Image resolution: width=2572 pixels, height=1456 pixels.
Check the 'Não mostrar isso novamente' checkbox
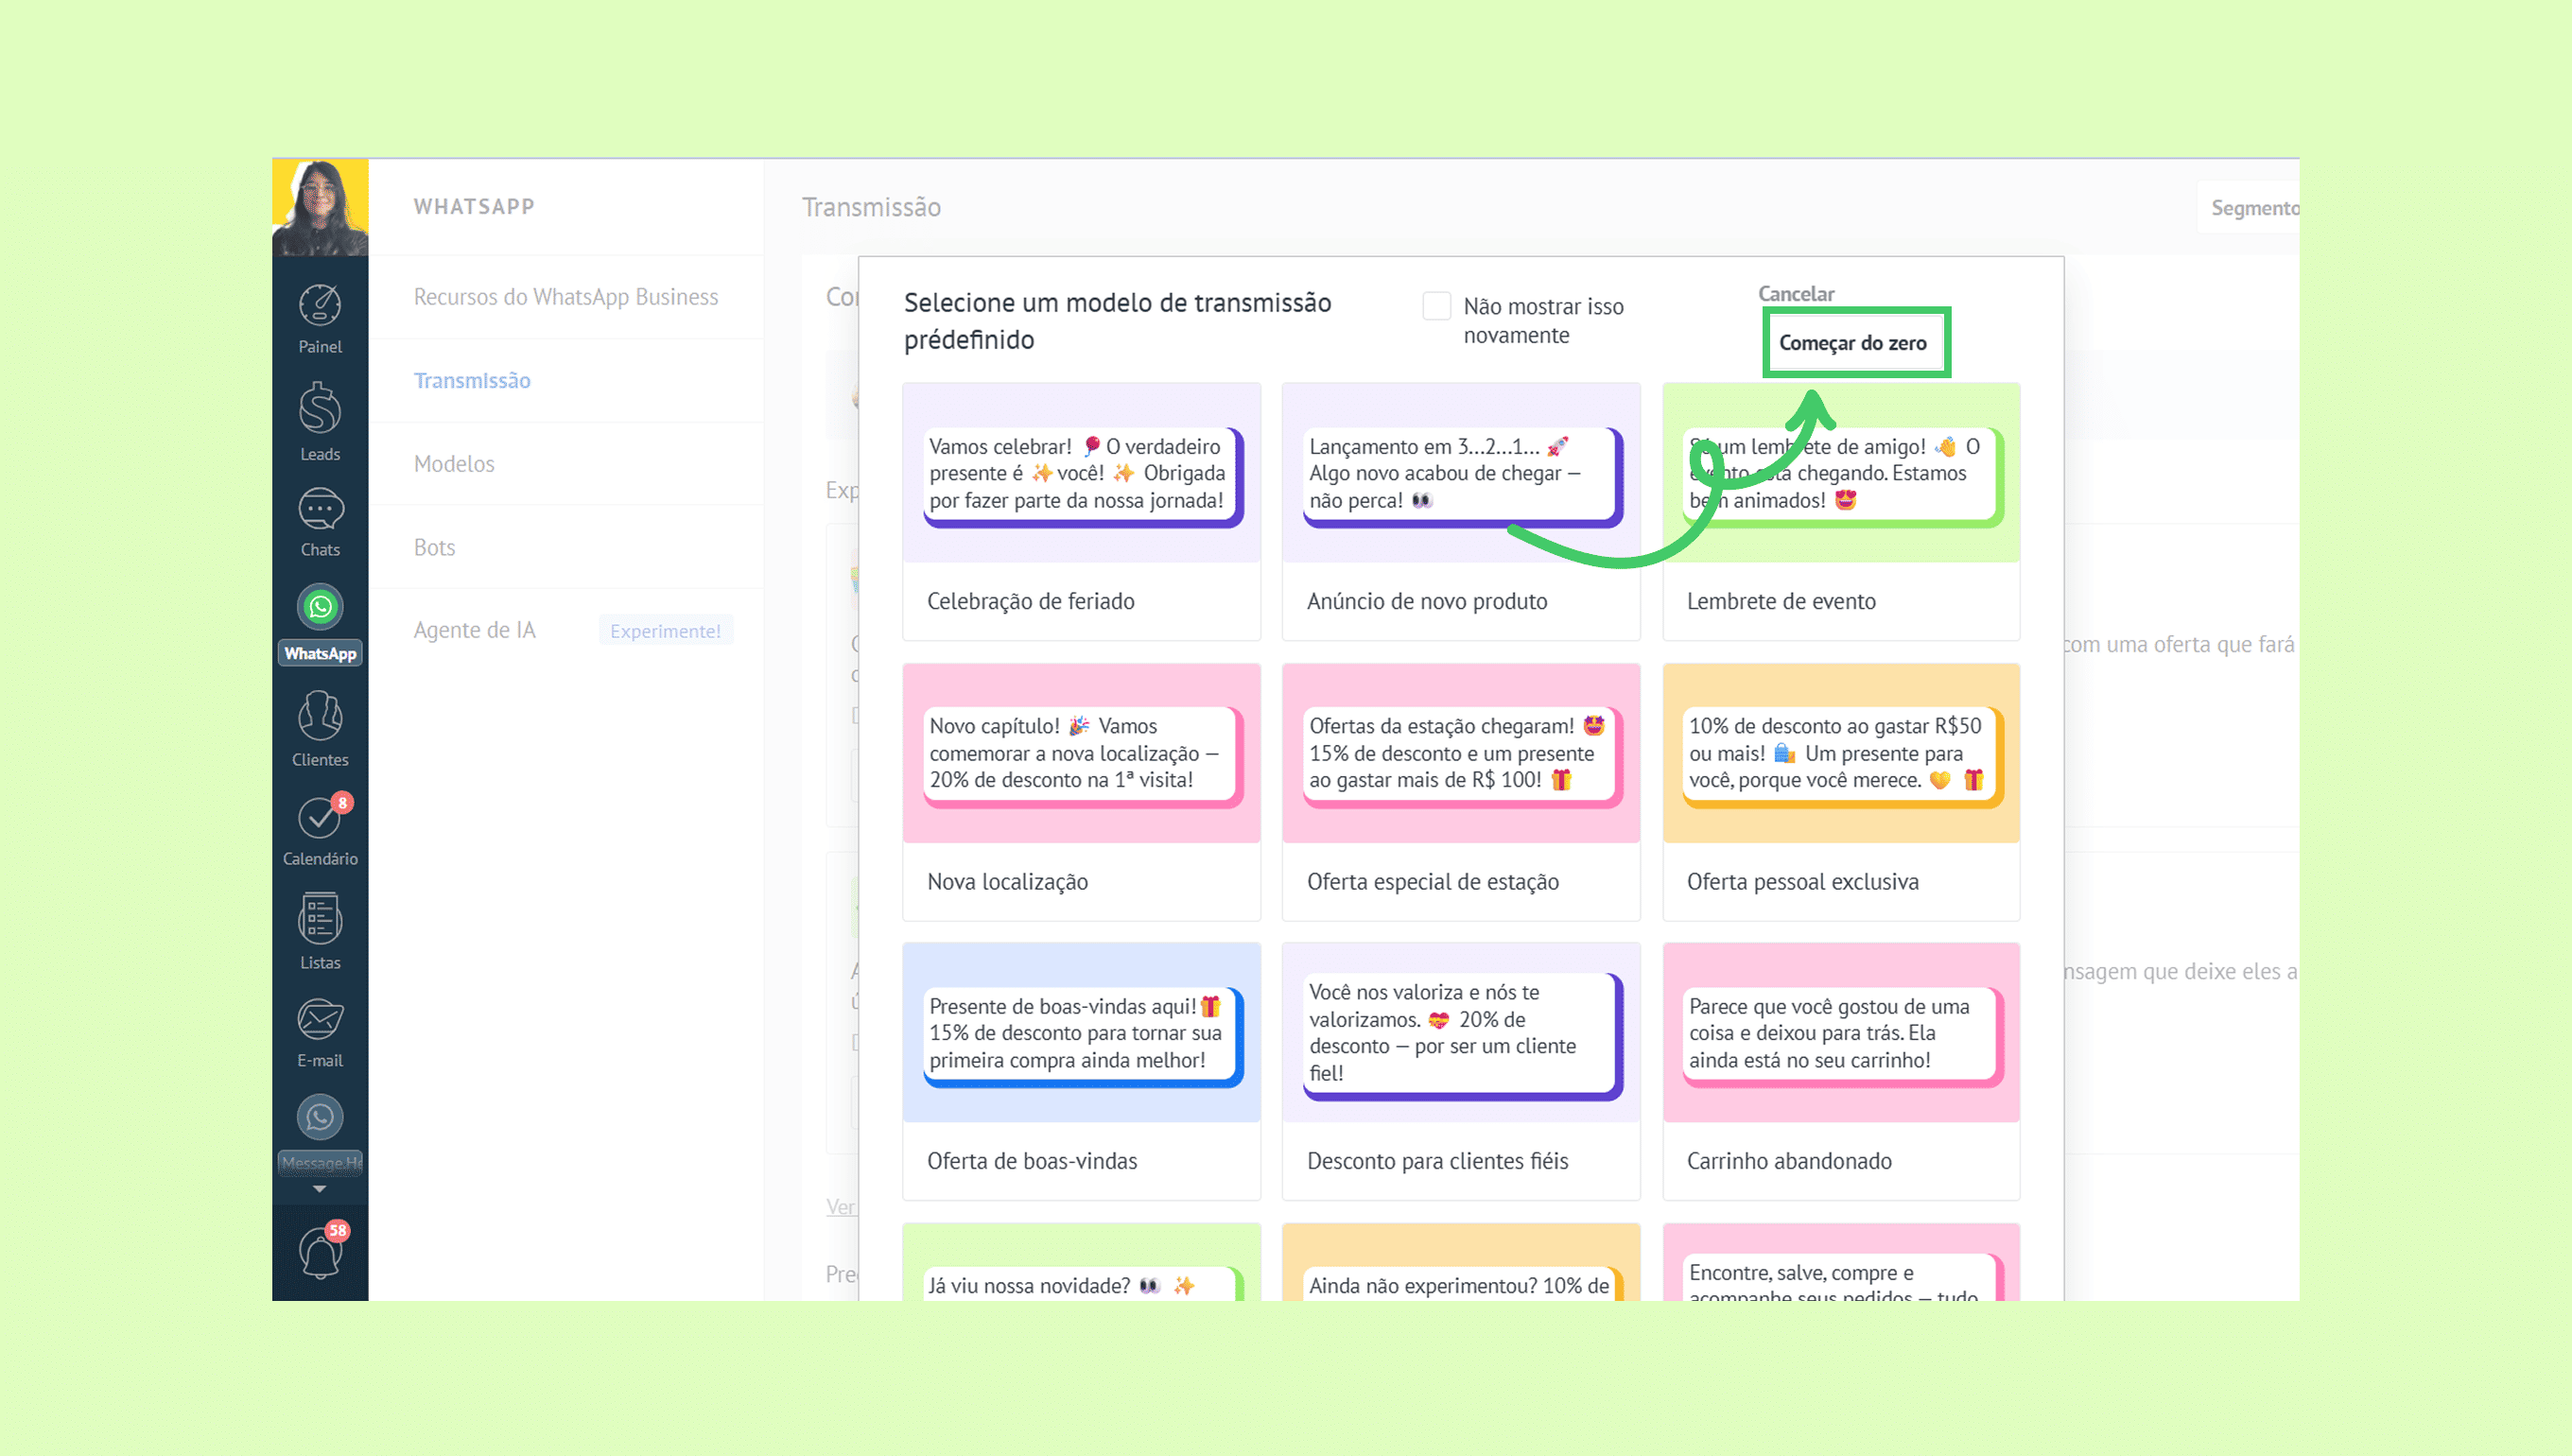click(1436, 306)
